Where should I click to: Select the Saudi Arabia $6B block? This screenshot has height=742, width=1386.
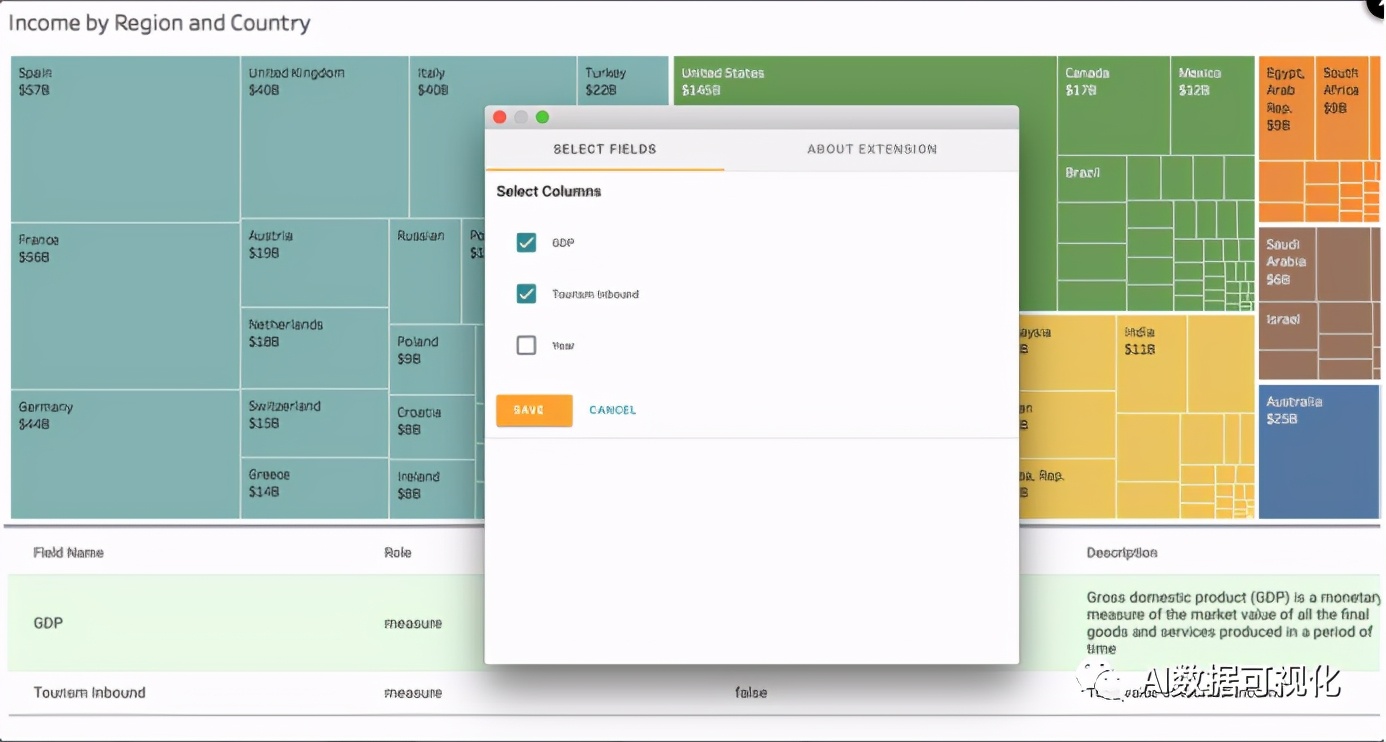pyautogui.click(x=1287, y=263)
